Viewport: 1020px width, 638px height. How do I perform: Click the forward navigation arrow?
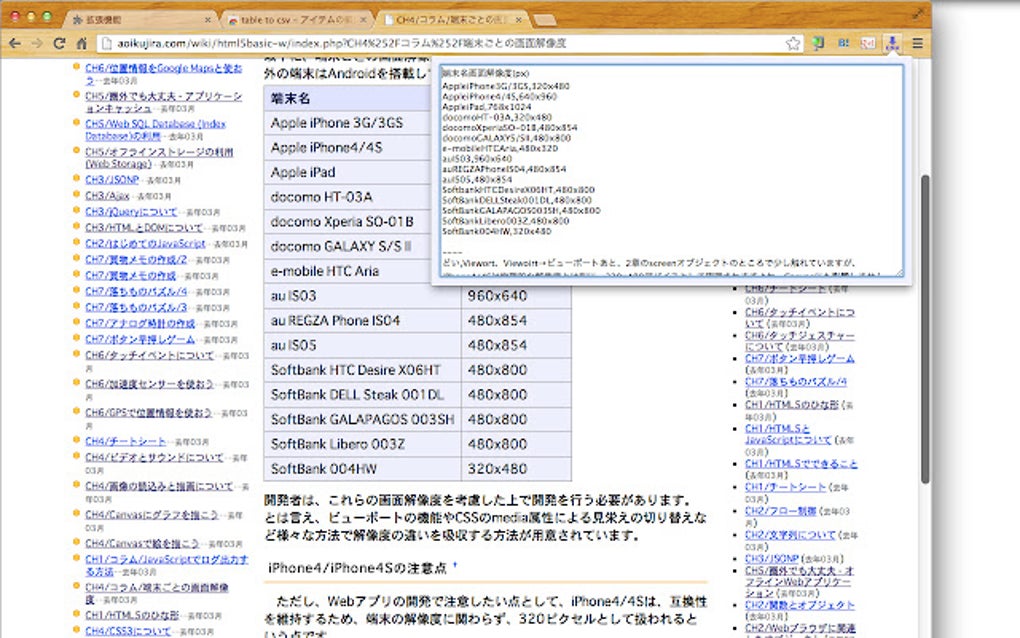pyautogui.click(x=36, y=43)
